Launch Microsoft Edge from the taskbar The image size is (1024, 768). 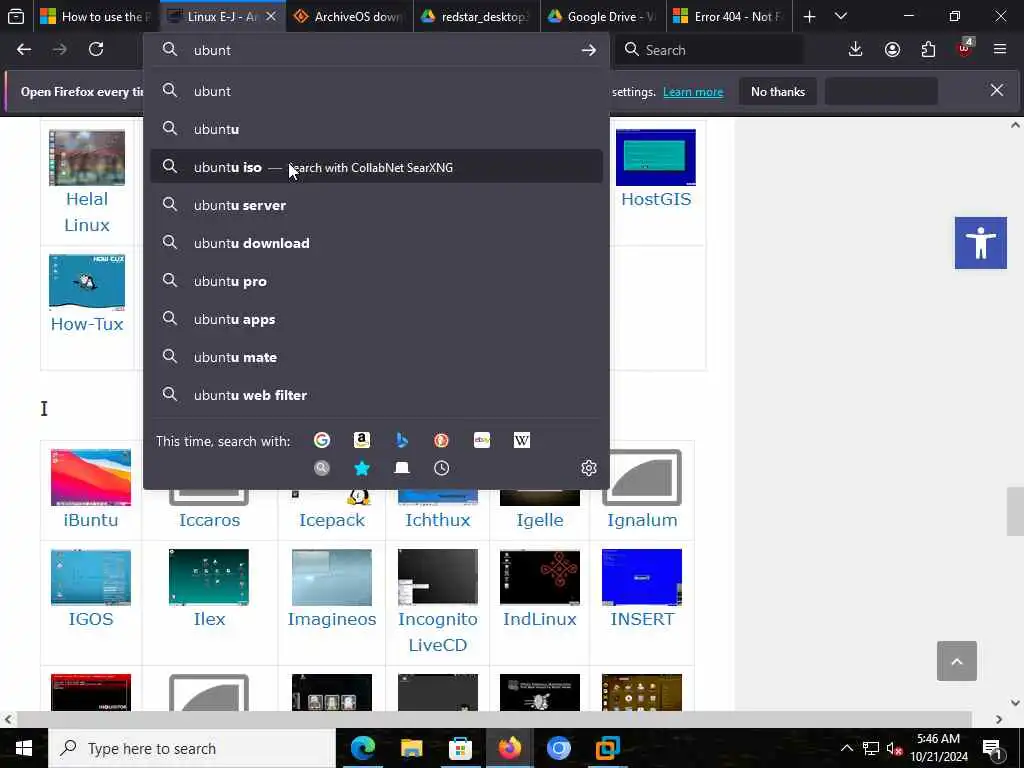tap(363, 748)
